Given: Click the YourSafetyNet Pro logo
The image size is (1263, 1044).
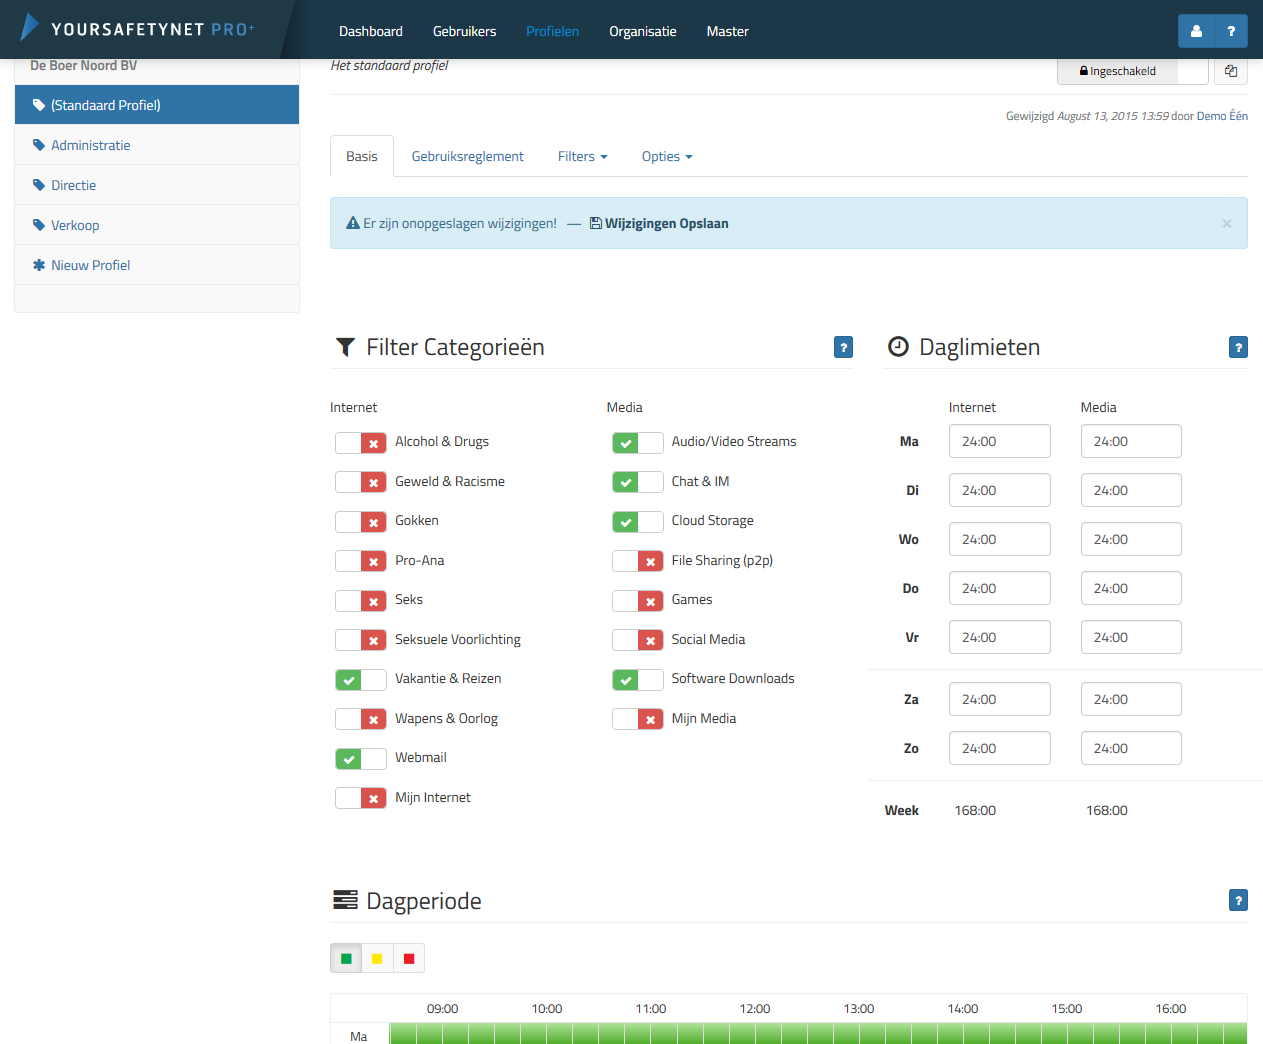Looking at the screenshot, I should click(138, 29).
